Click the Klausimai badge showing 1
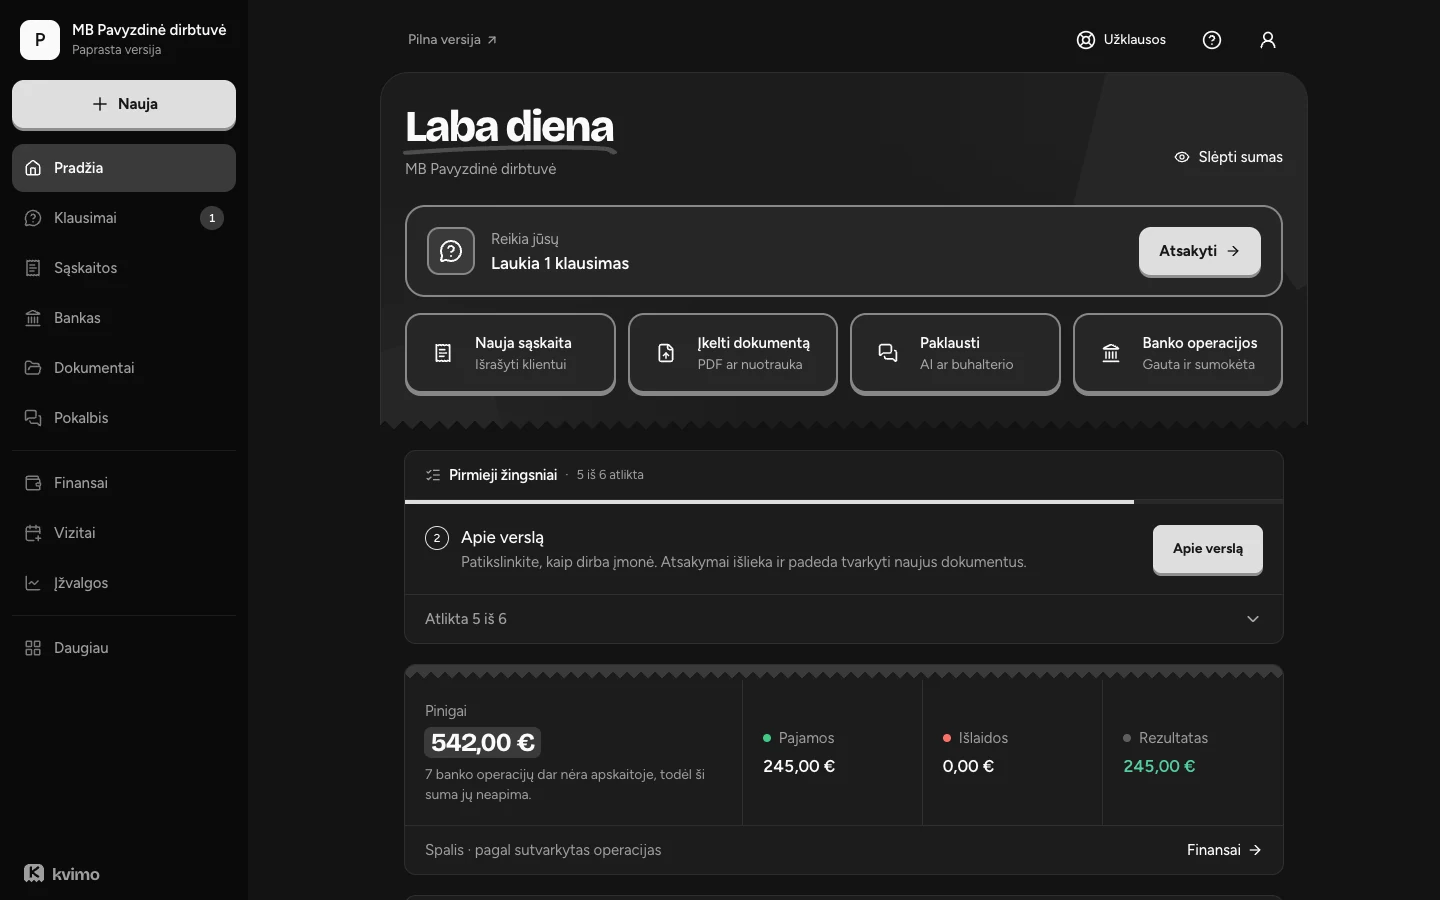The image size is (1440, 900). 212,218
